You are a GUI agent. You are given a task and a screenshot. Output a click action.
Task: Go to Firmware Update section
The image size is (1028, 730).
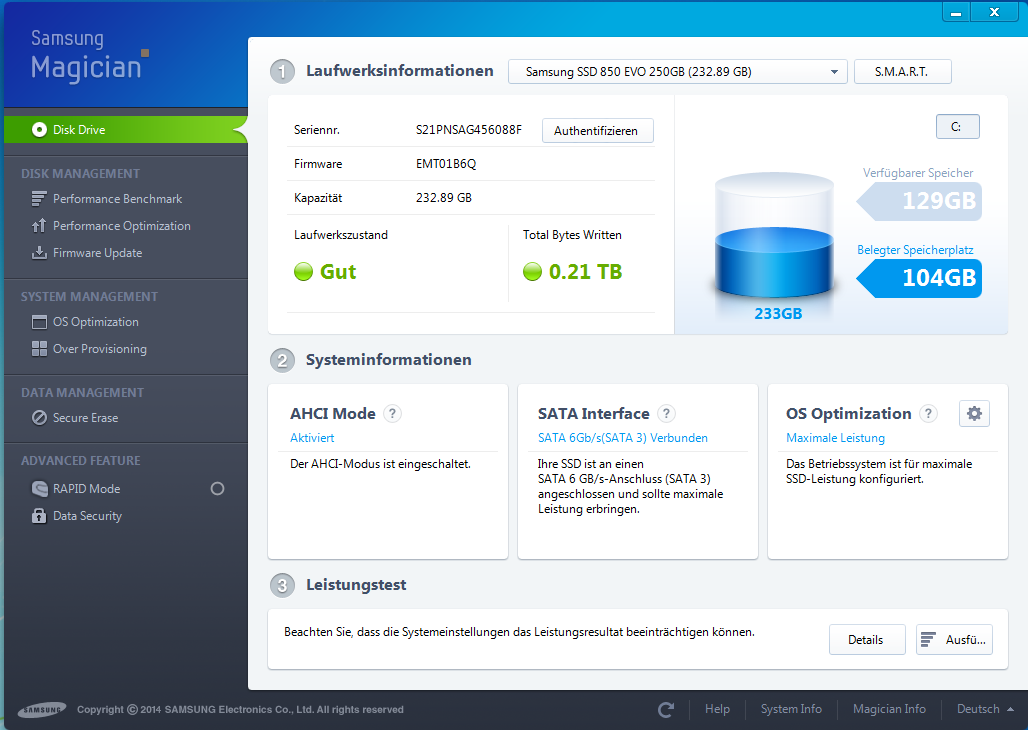coord(98,253)
